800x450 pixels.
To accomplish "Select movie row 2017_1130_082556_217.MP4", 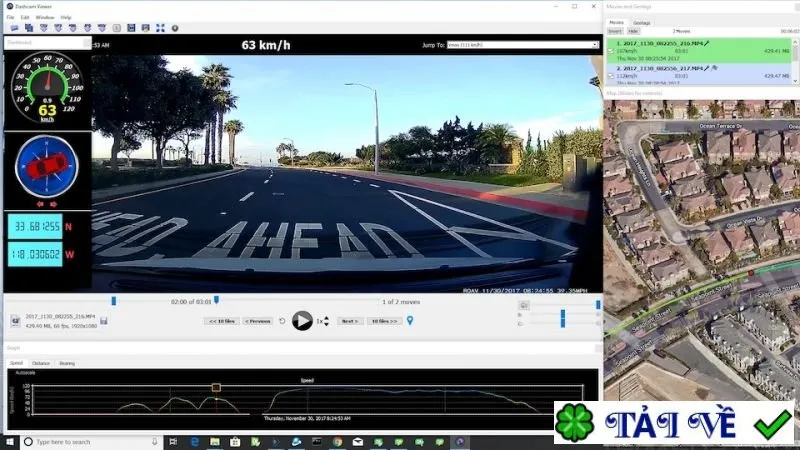I will coord(698,74).
